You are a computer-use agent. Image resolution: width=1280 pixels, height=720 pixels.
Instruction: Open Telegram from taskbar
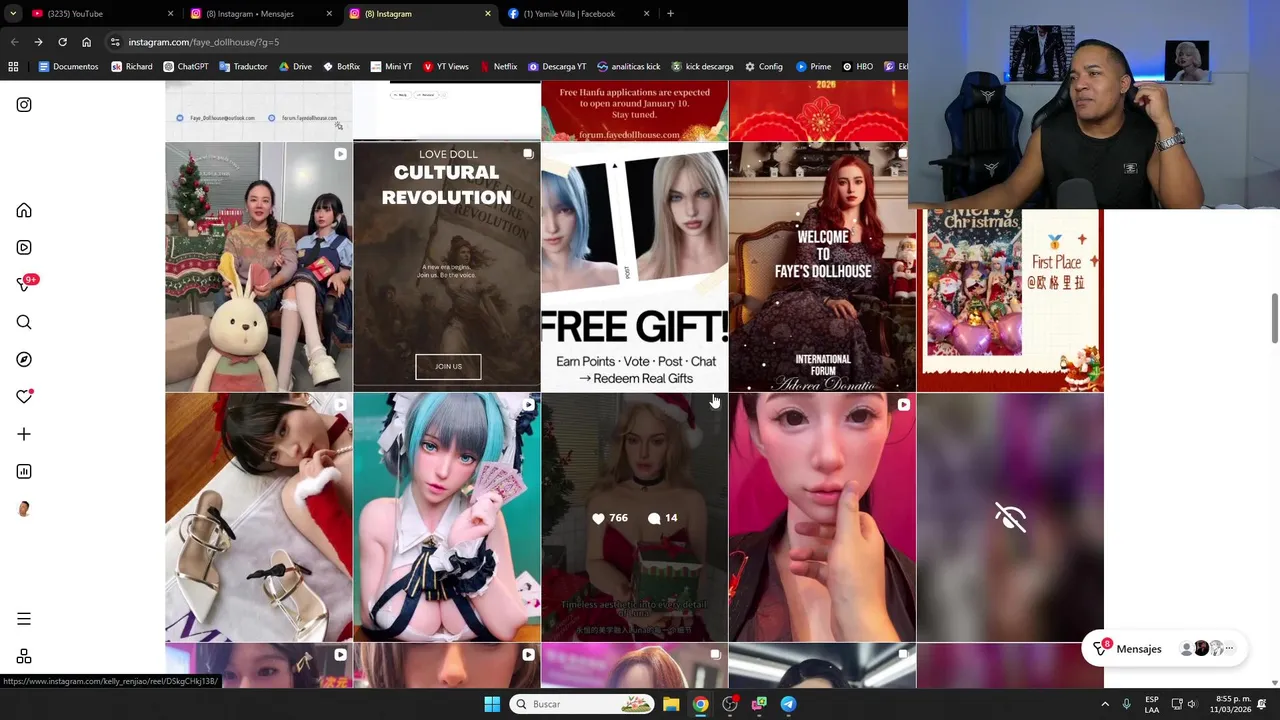tap(788, 704)
